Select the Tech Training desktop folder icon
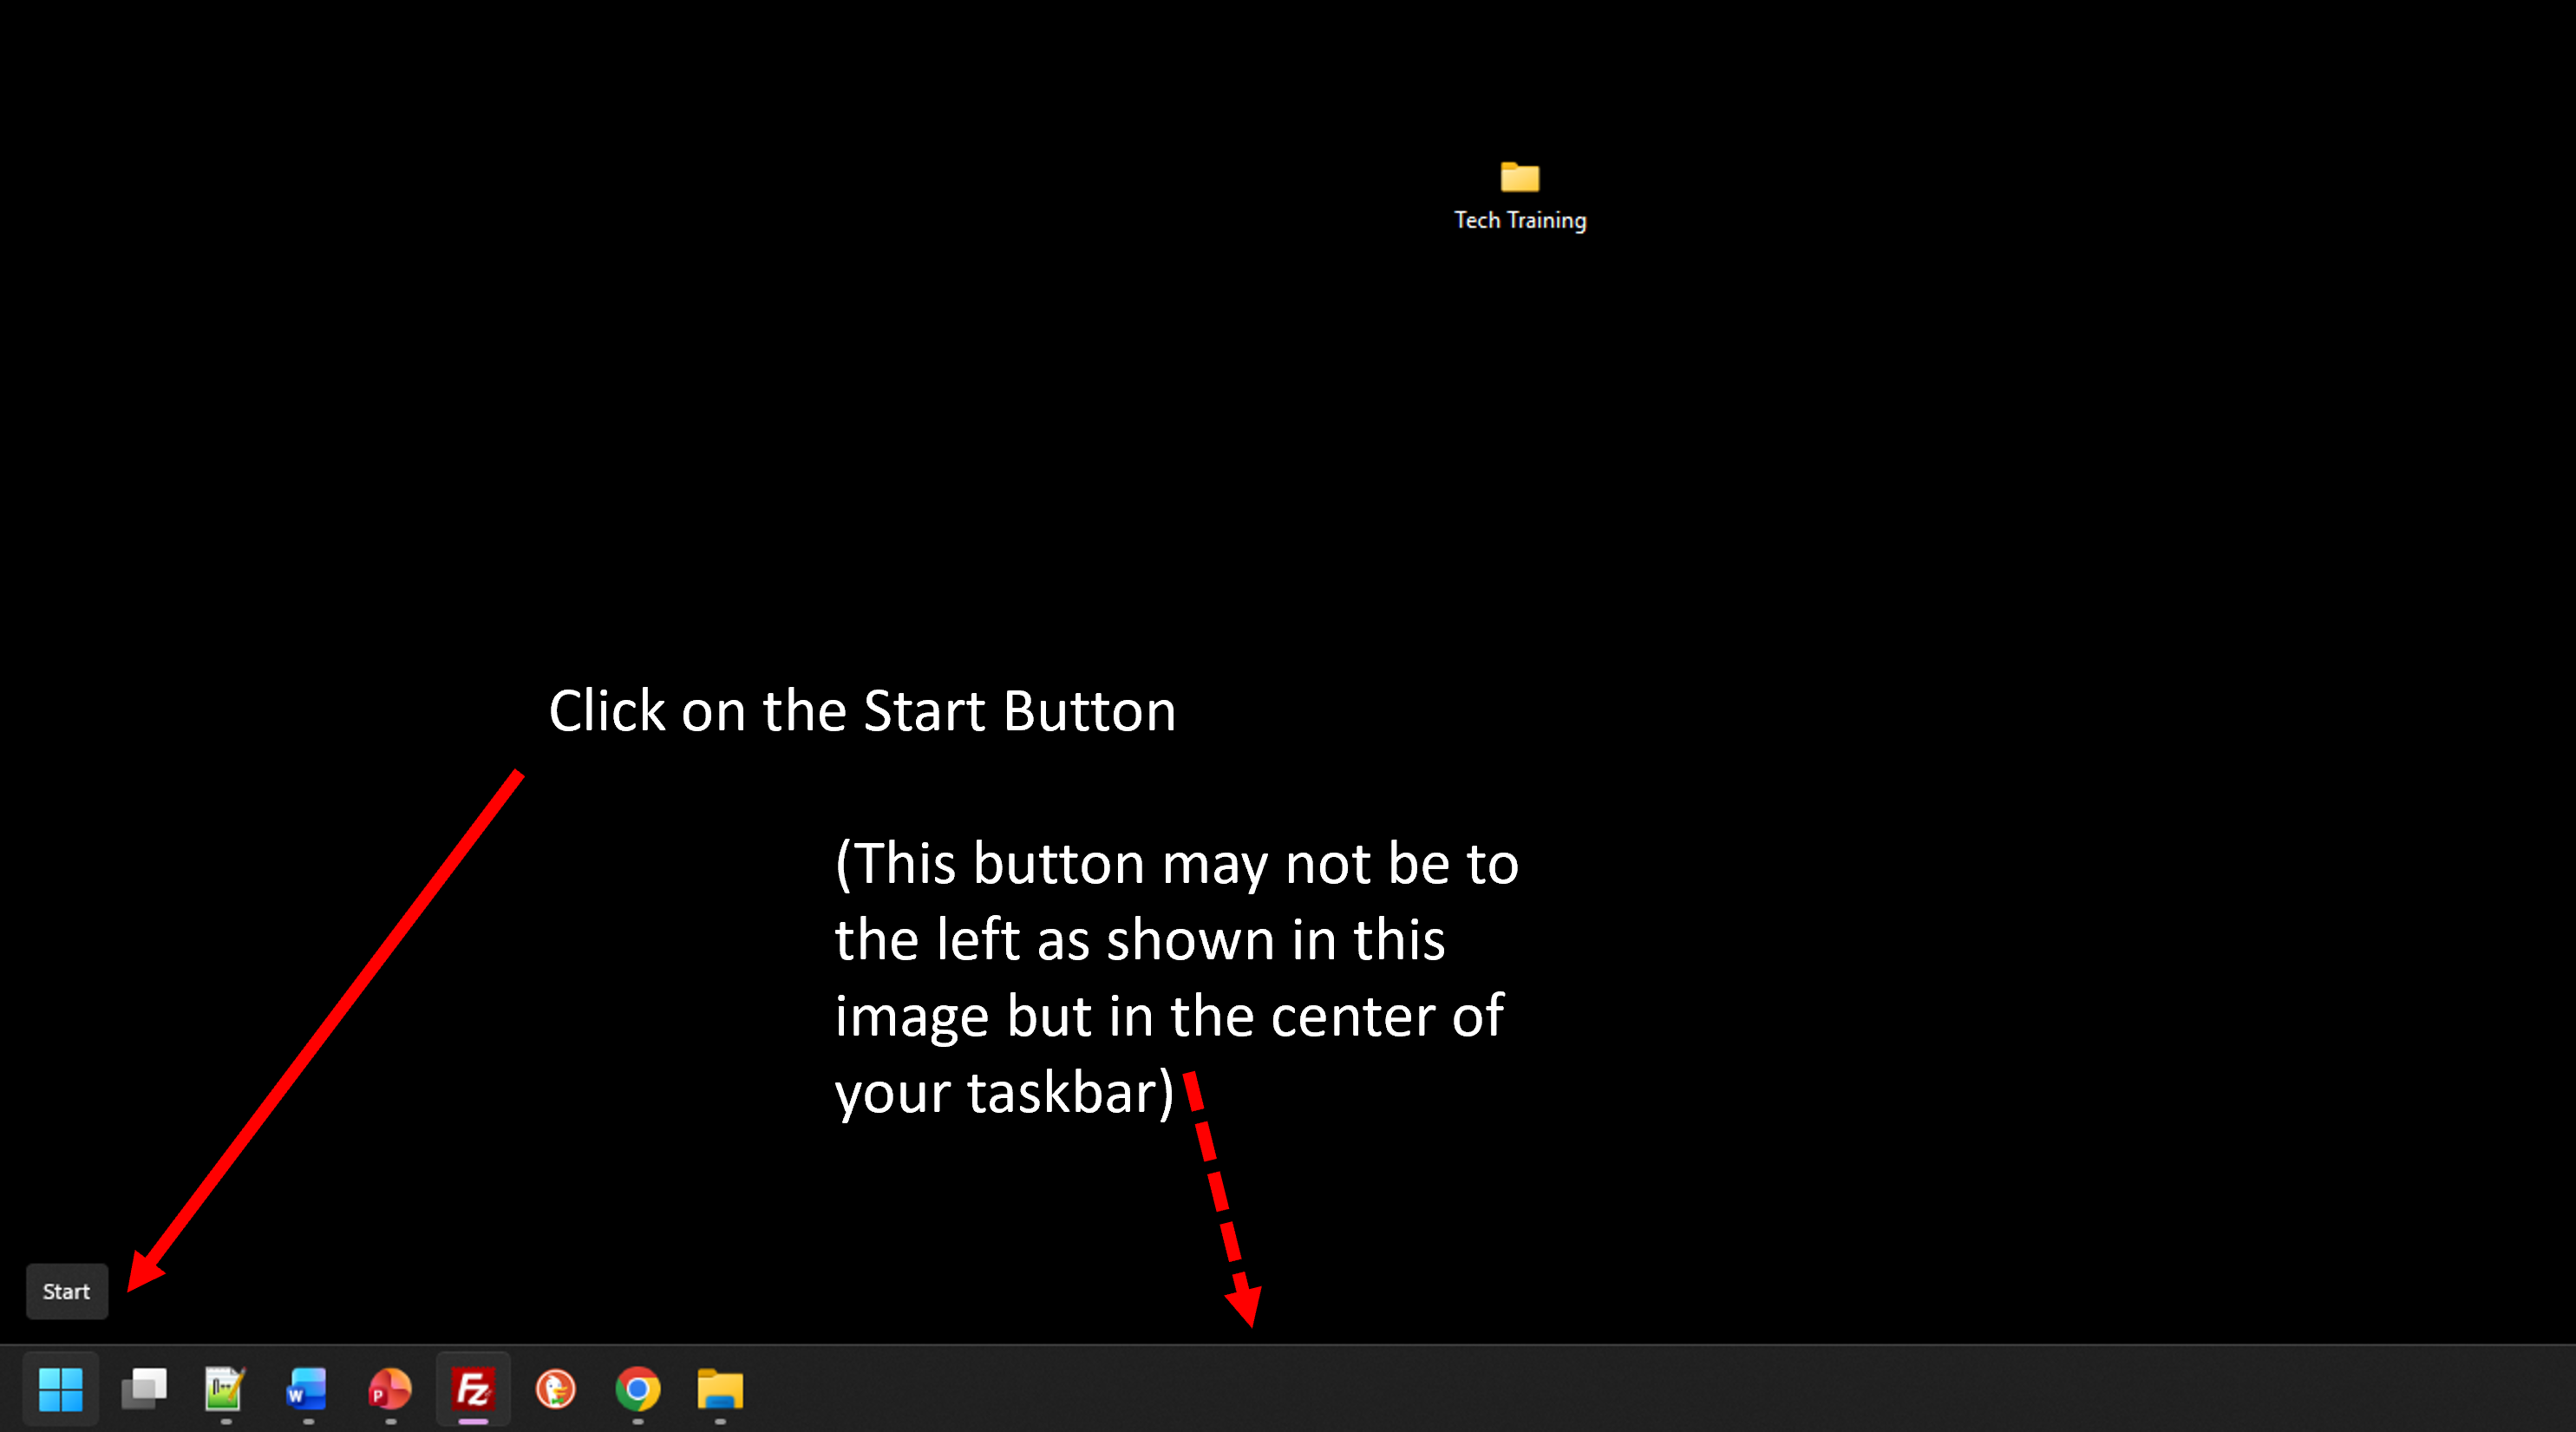Image resolution: width=2576 pixels, height=1432 pixels. click(1519, 178)
